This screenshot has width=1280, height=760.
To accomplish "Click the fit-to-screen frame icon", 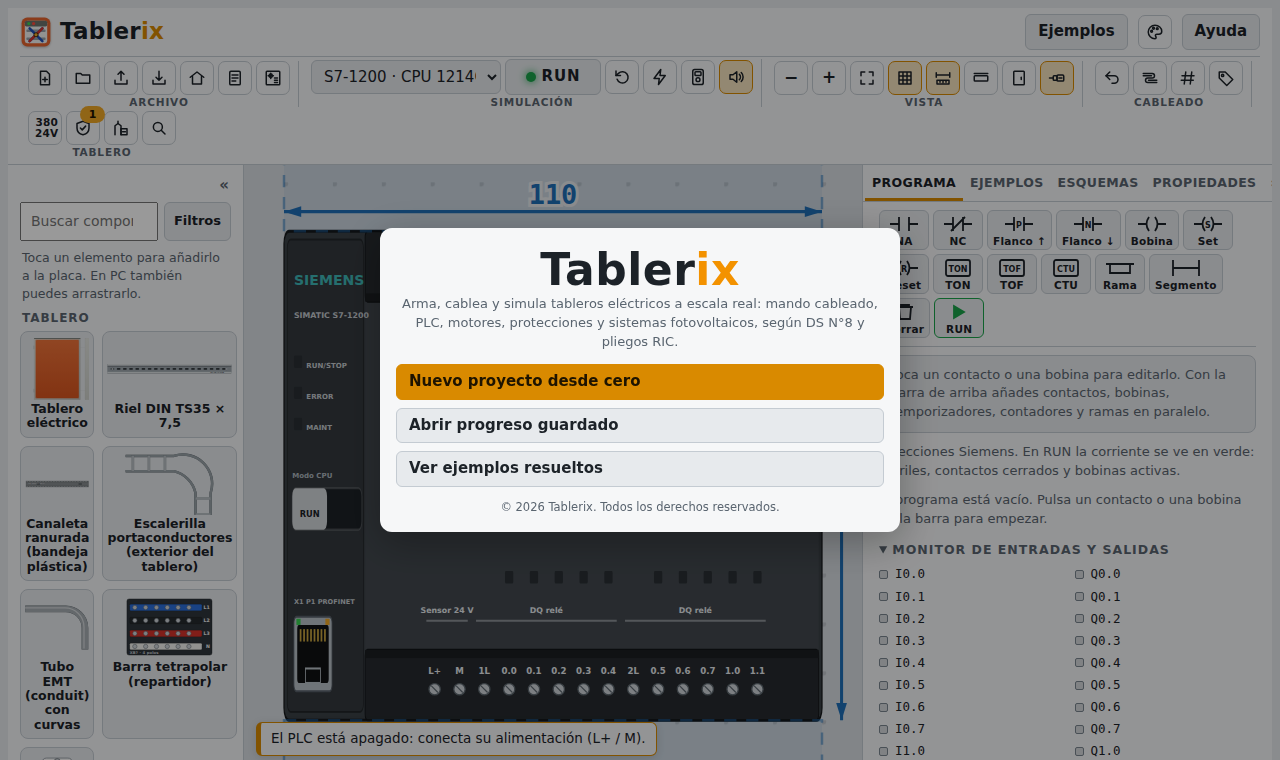I will 867,77.
